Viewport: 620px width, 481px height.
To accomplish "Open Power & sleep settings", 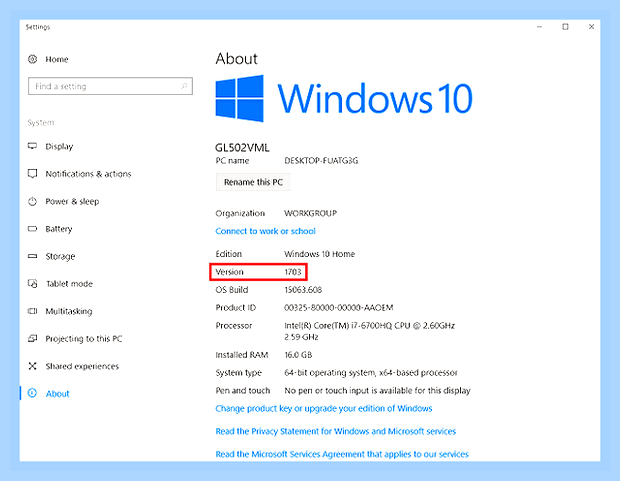I will pos(72,201).
